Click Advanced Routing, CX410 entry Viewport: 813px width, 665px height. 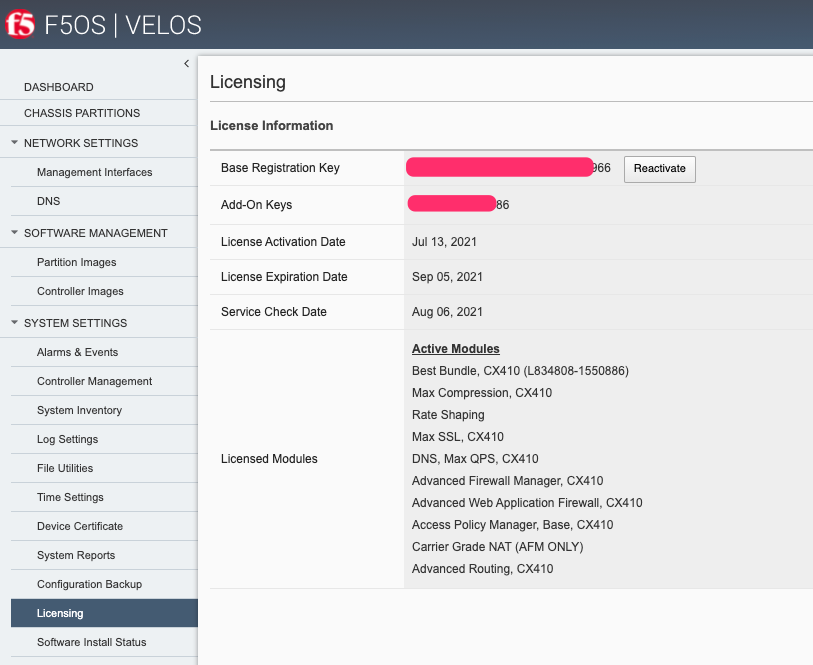coord(482,569)
